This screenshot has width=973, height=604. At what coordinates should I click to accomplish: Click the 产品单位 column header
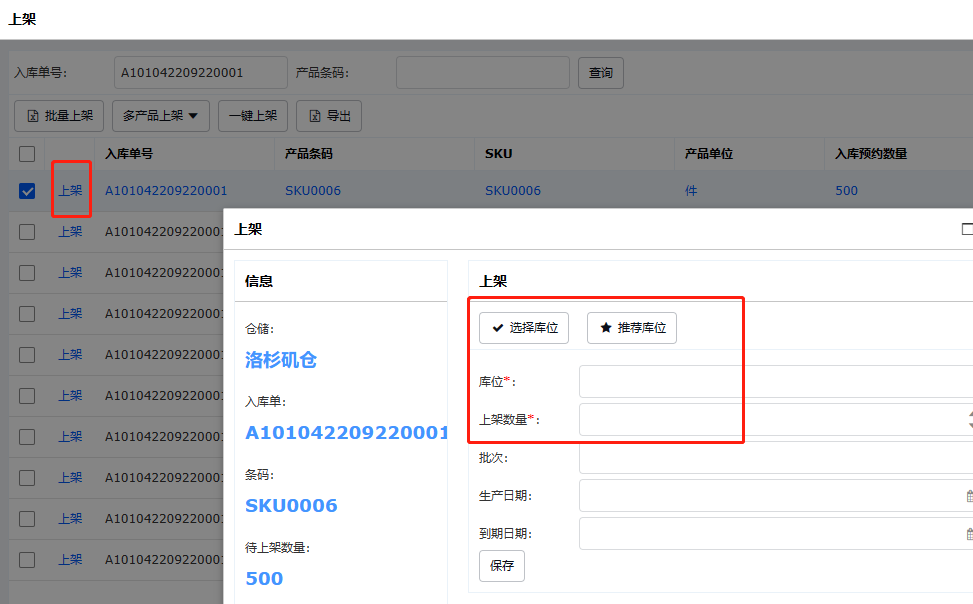point(709,154)
